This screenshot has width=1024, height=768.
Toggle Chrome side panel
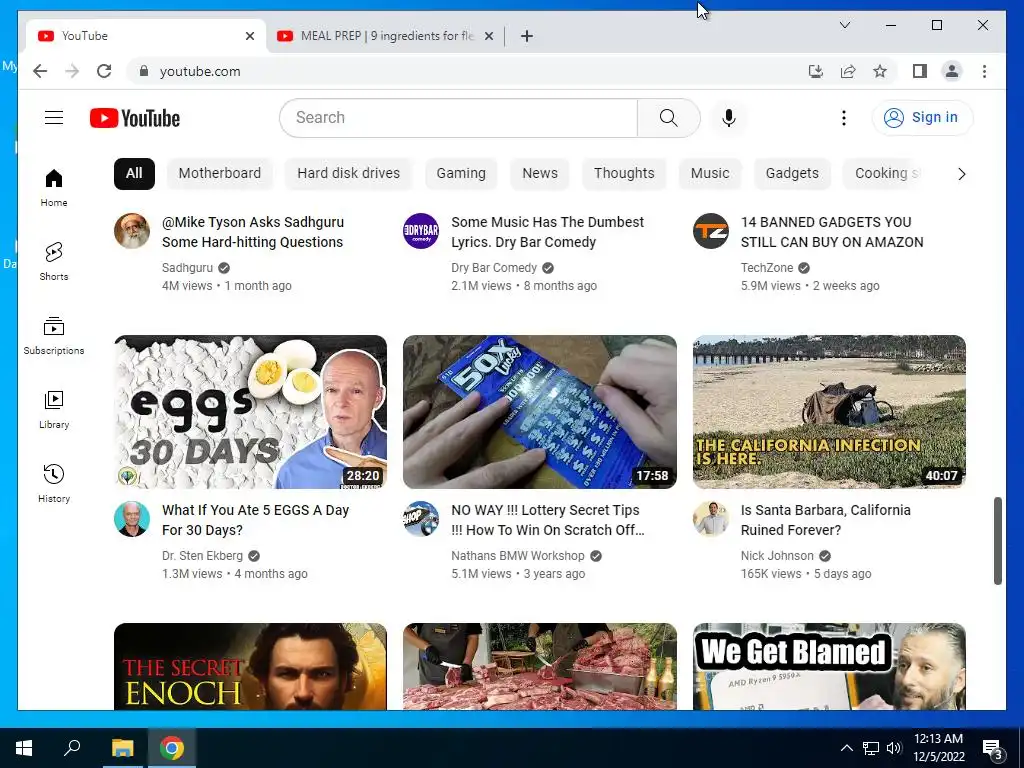(x=920, y=71)
